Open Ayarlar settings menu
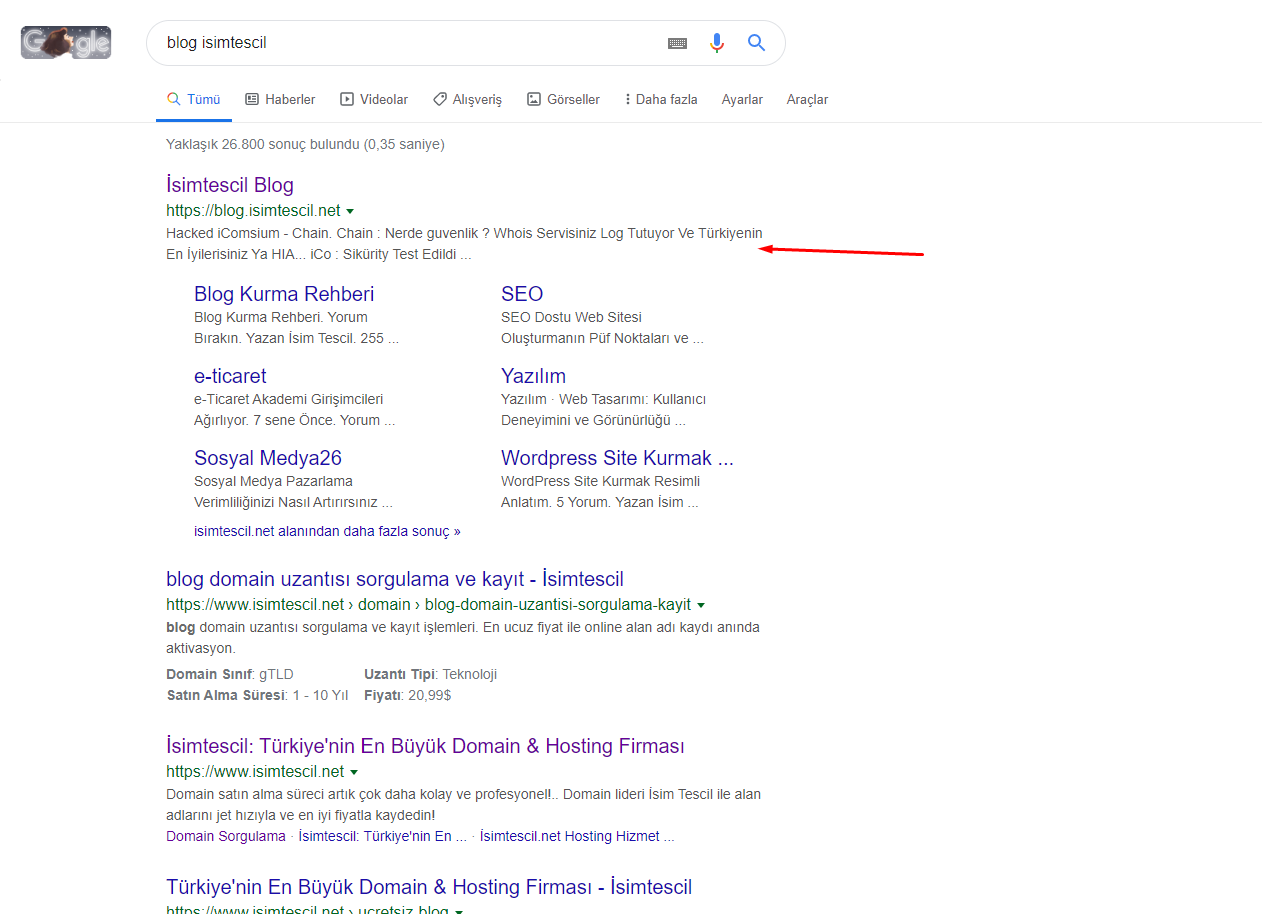 tap(742, 99)
